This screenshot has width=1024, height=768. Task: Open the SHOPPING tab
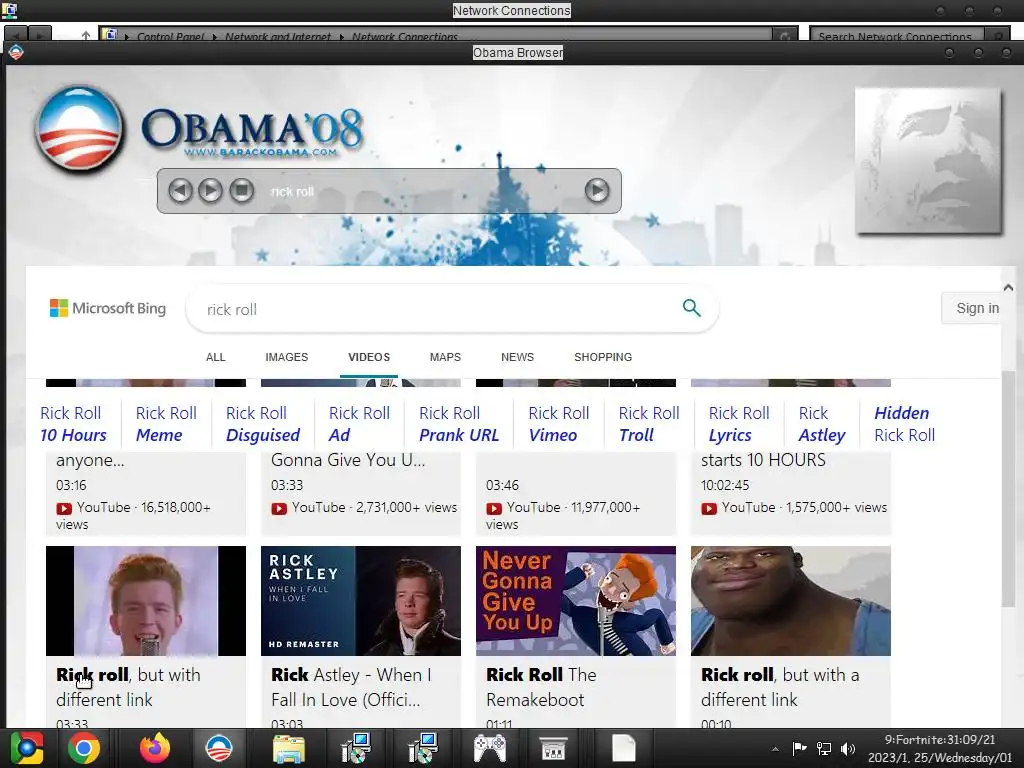[x=603, y=357]
